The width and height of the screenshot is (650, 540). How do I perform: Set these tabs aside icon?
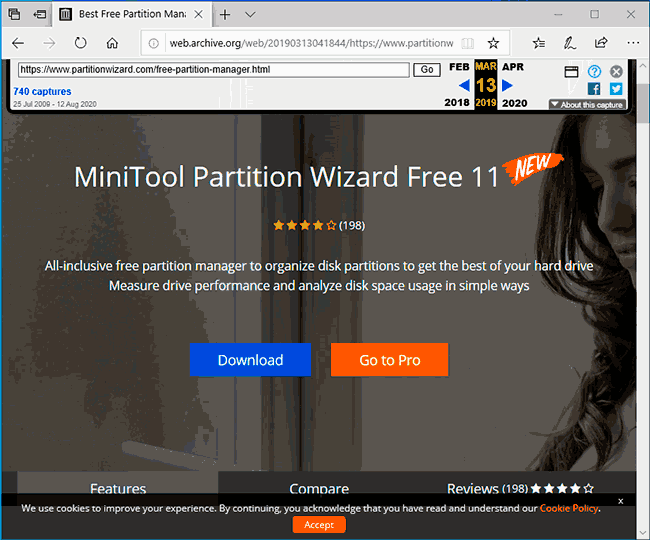point(40,15)
